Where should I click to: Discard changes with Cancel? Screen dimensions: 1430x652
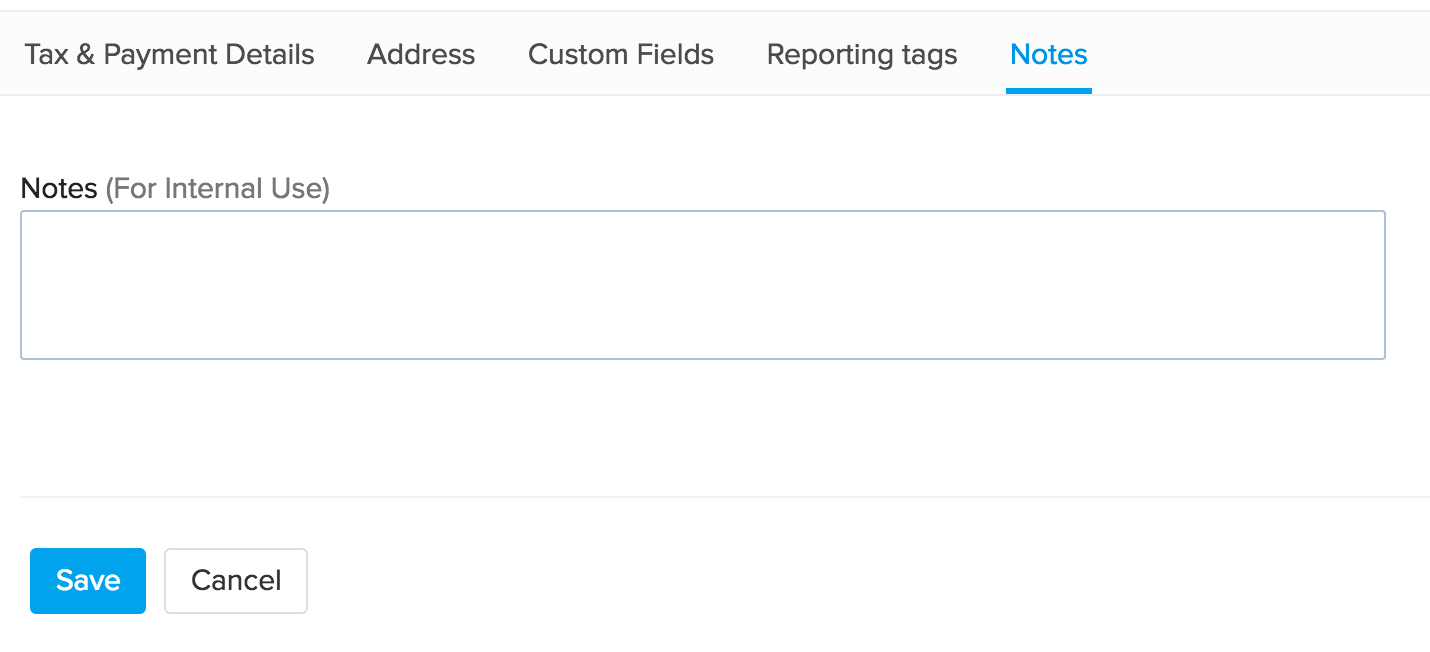(x=236, y=581)
